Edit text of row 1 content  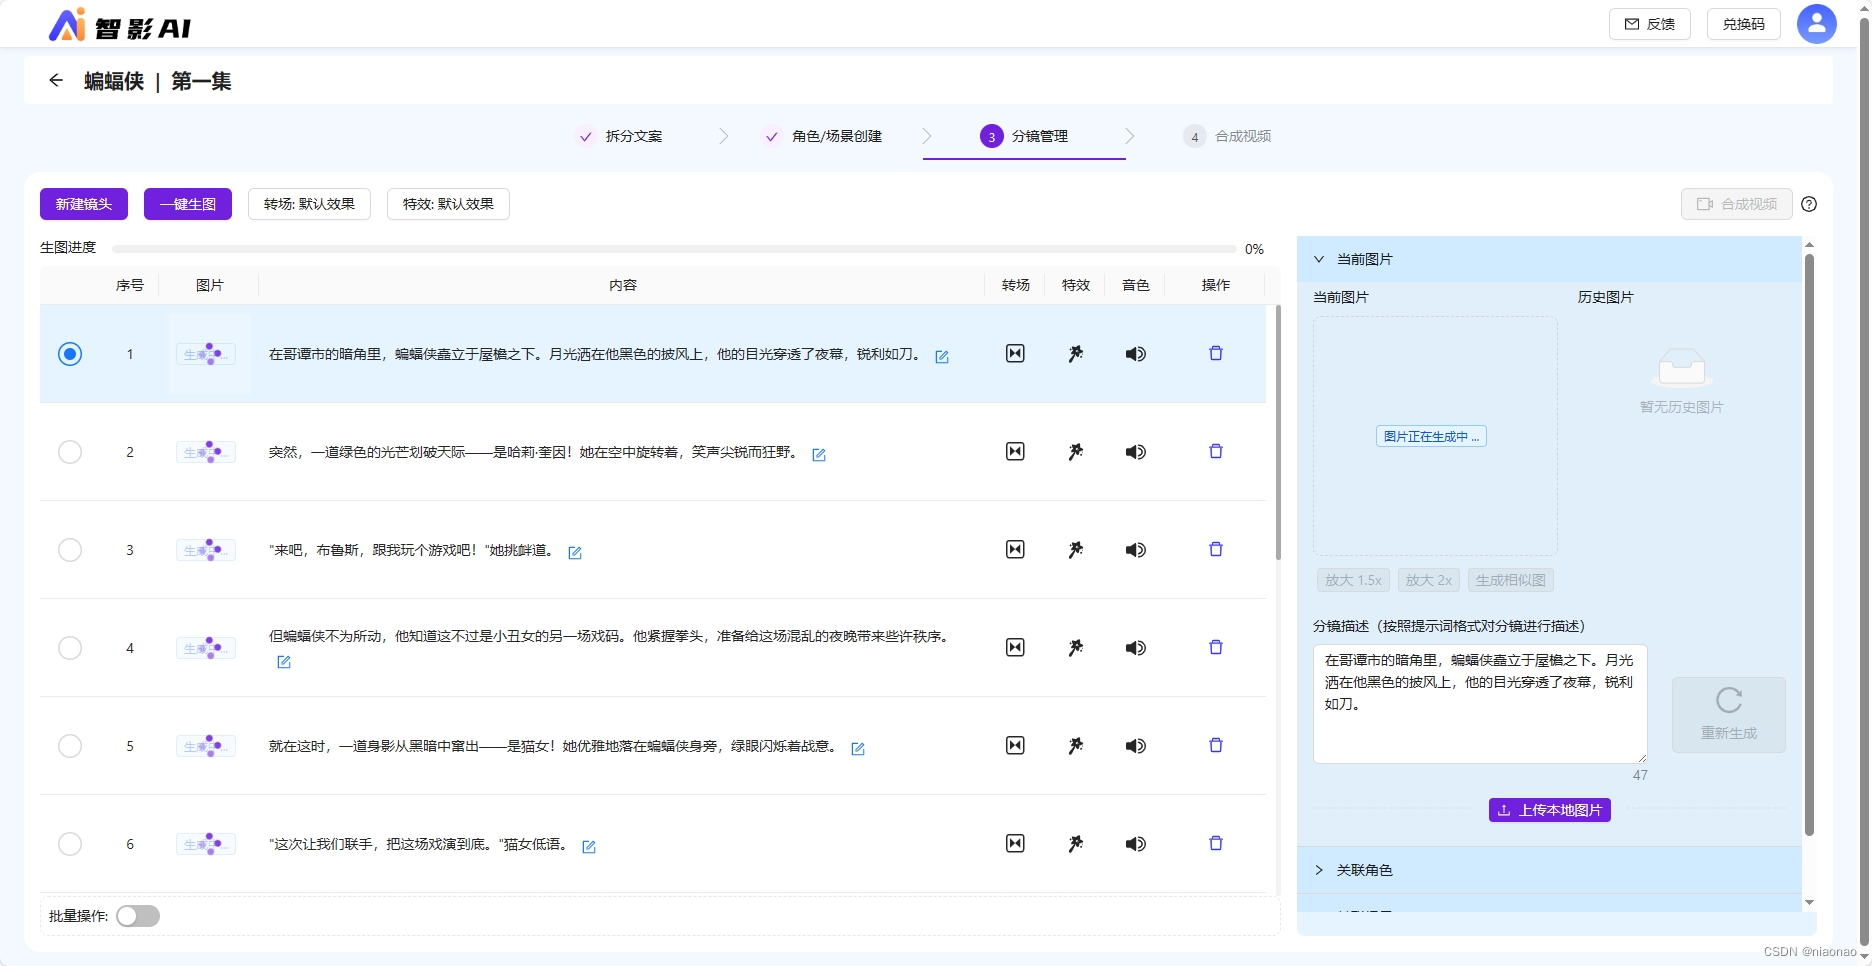pyautogui.click(x=942, y=356)
